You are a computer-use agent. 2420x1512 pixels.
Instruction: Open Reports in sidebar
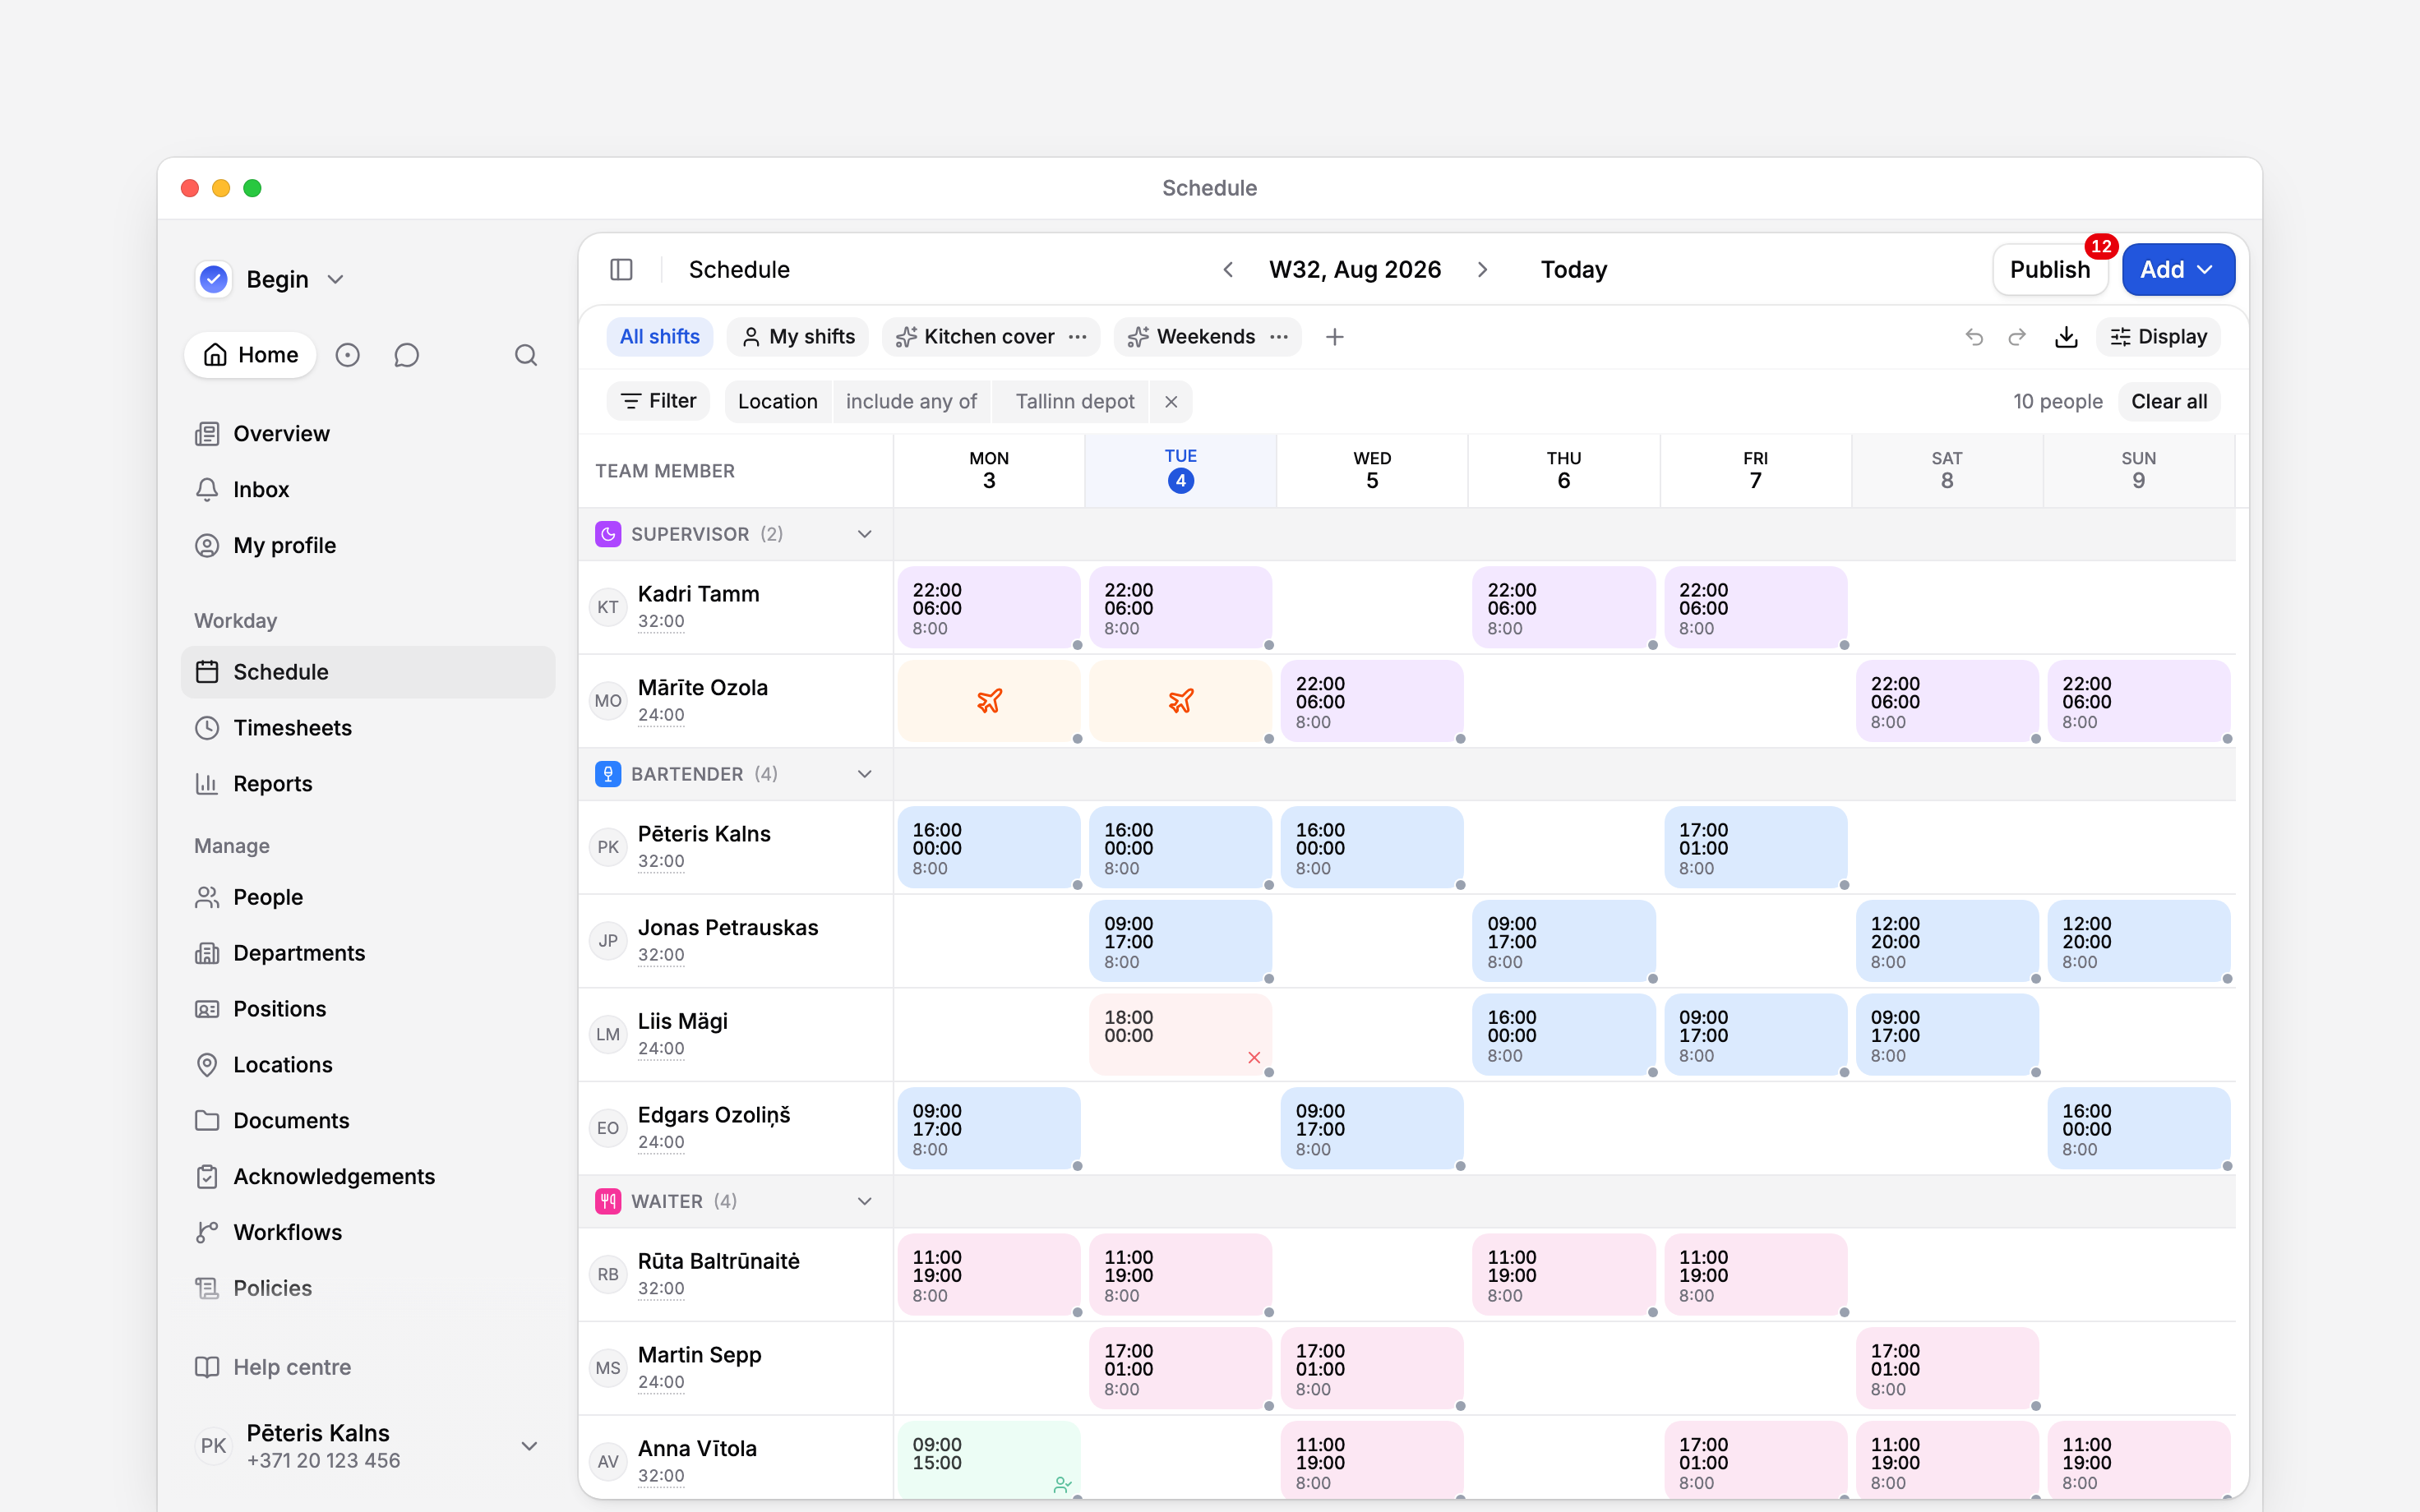[368, 784]
